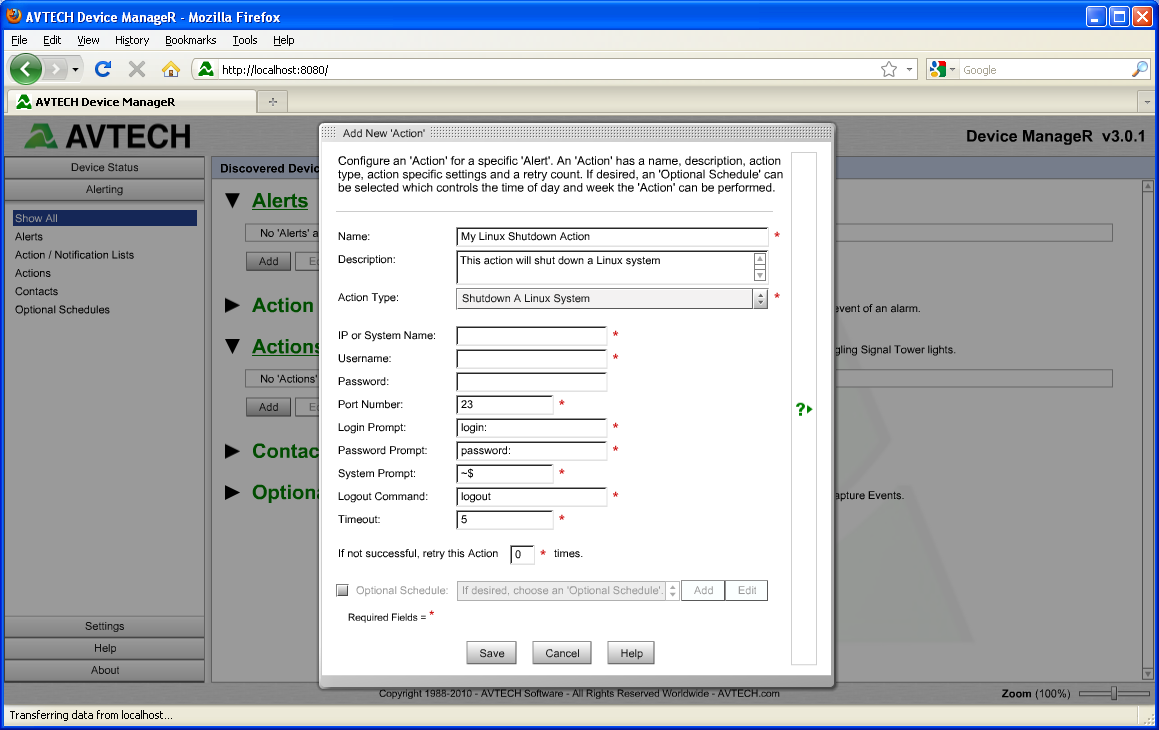Click the Add button beside Optional Schedule
This screenshot has width=1159, height=730.
click(703, 590)
